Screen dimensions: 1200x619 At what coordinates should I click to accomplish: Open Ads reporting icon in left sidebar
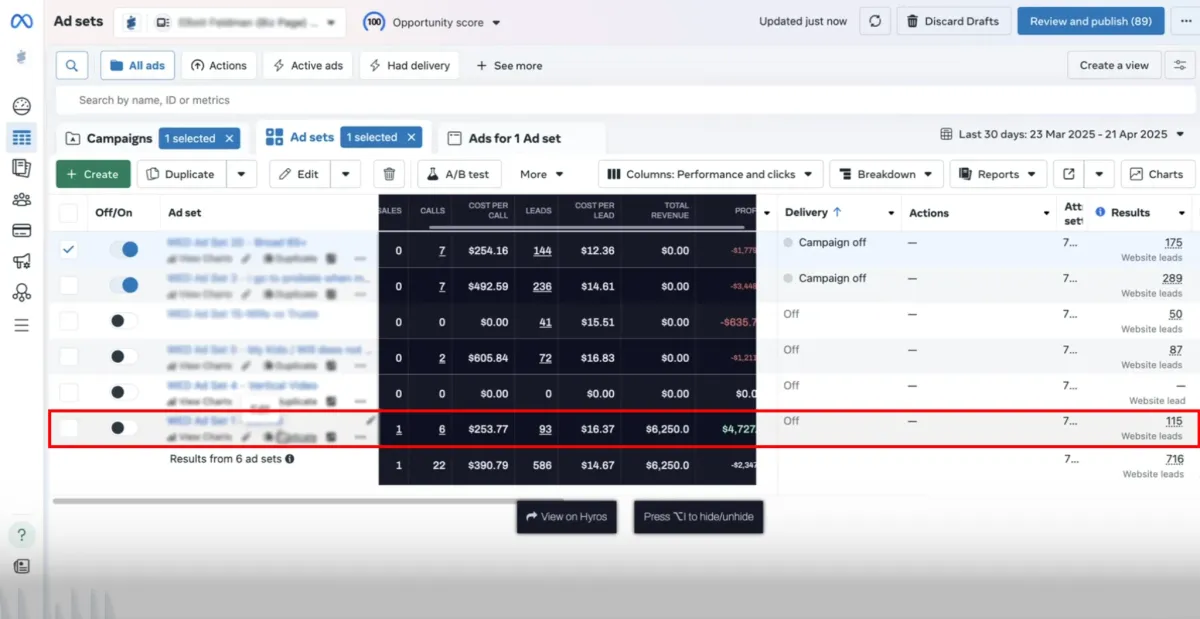coord(21,168)
